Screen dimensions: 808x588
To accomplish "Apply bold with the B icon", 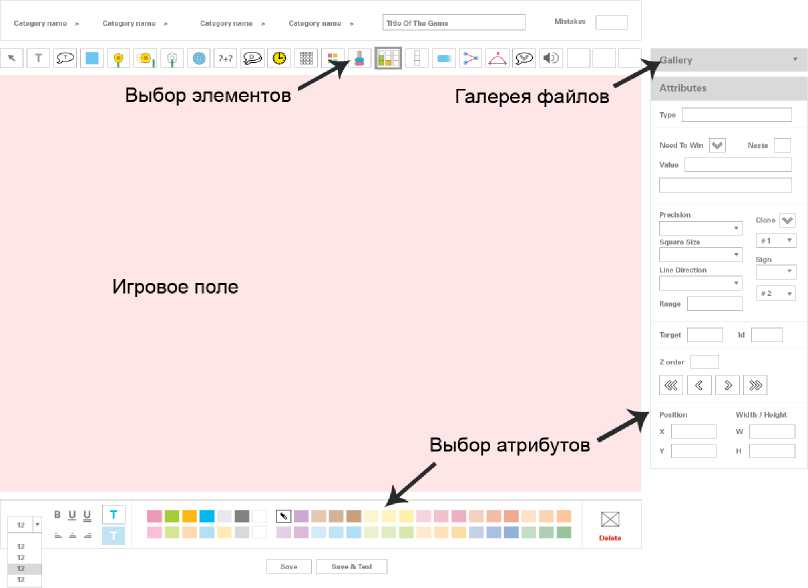I will [x=57, y=514].
